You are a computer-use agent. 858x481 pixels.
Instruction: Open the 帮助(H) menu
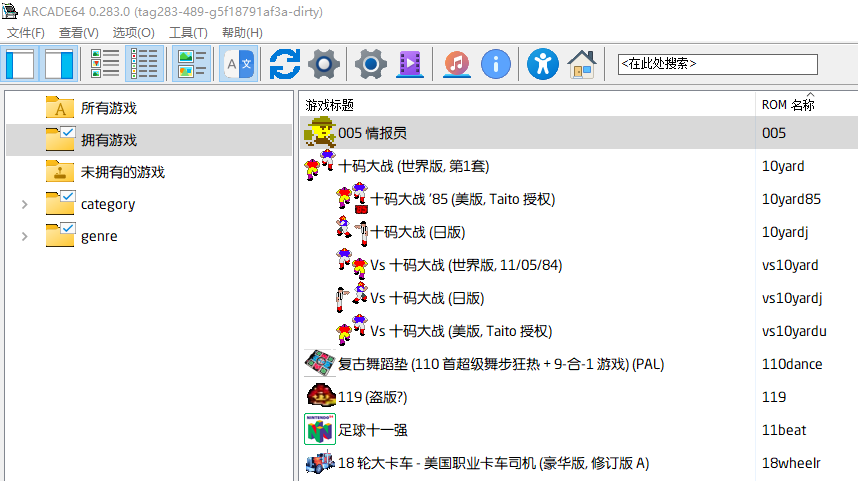tap(242, 33)
